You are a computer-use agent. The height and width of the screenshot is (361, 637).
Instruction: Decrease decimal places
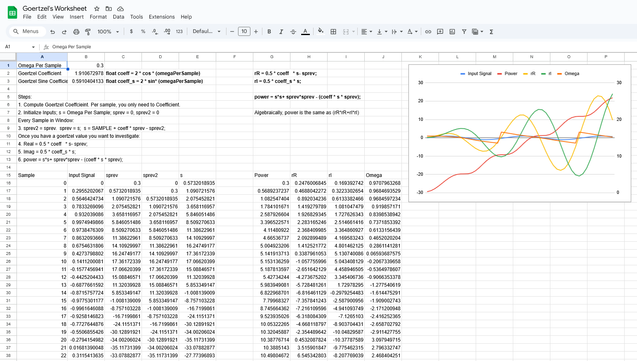point(155,32)
